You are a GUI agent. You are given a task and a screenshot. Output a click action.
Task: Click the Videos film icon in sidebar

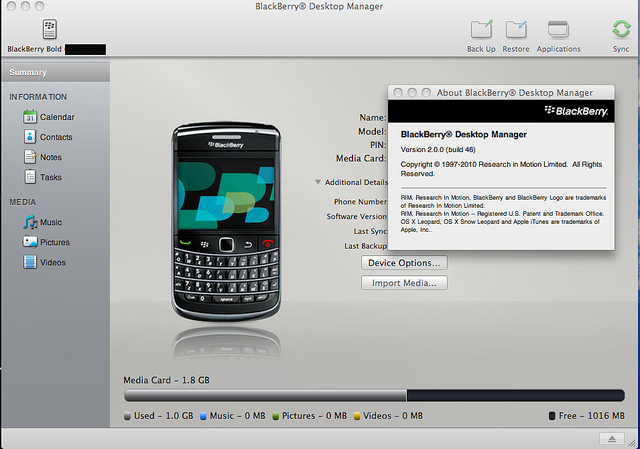[30, 262]
